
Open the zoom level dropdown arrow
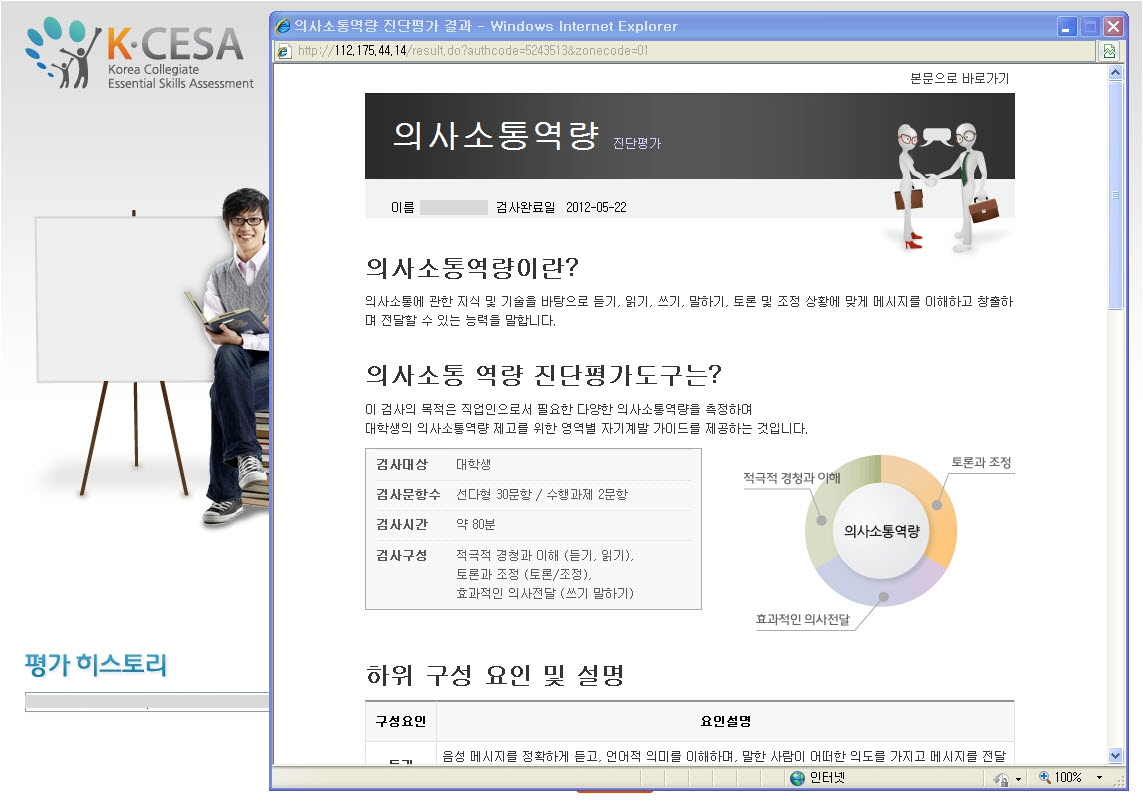pos(1099,778)
